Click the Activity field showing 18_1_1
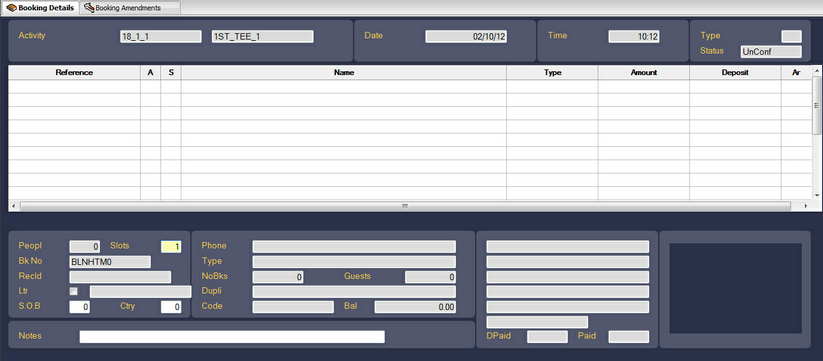Image resolution: width=823 pixels, height=361 pixels. [x=161, y=36]
